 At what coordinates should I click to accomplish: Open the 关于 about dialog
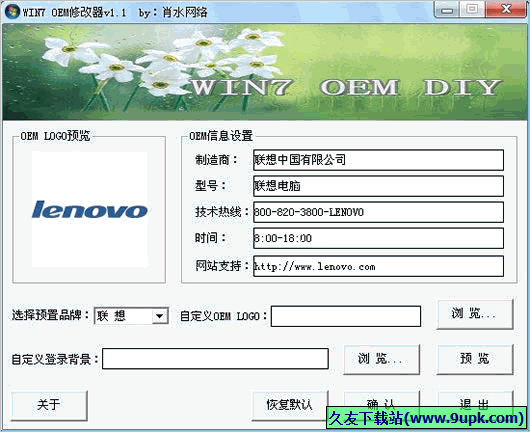coord(49,405)
